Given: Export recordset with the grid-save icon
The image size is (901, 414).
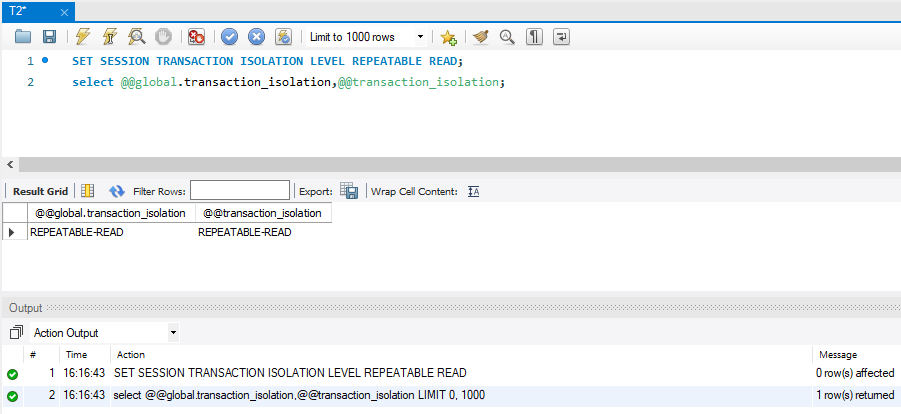Looking at the screenshot, I should (x=349, y=190).
